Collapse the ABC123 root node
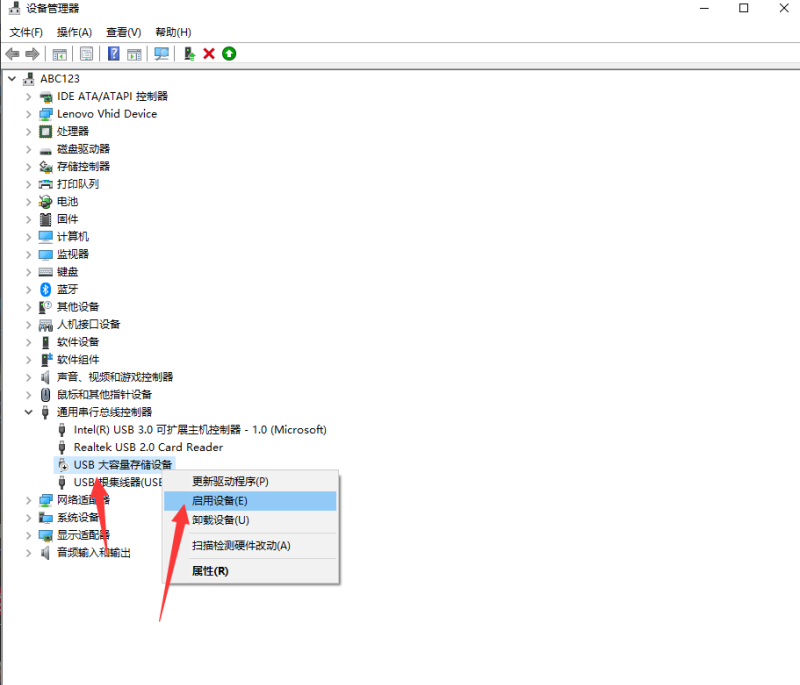The width and height of the screenshot is (800, 685). 12,79
